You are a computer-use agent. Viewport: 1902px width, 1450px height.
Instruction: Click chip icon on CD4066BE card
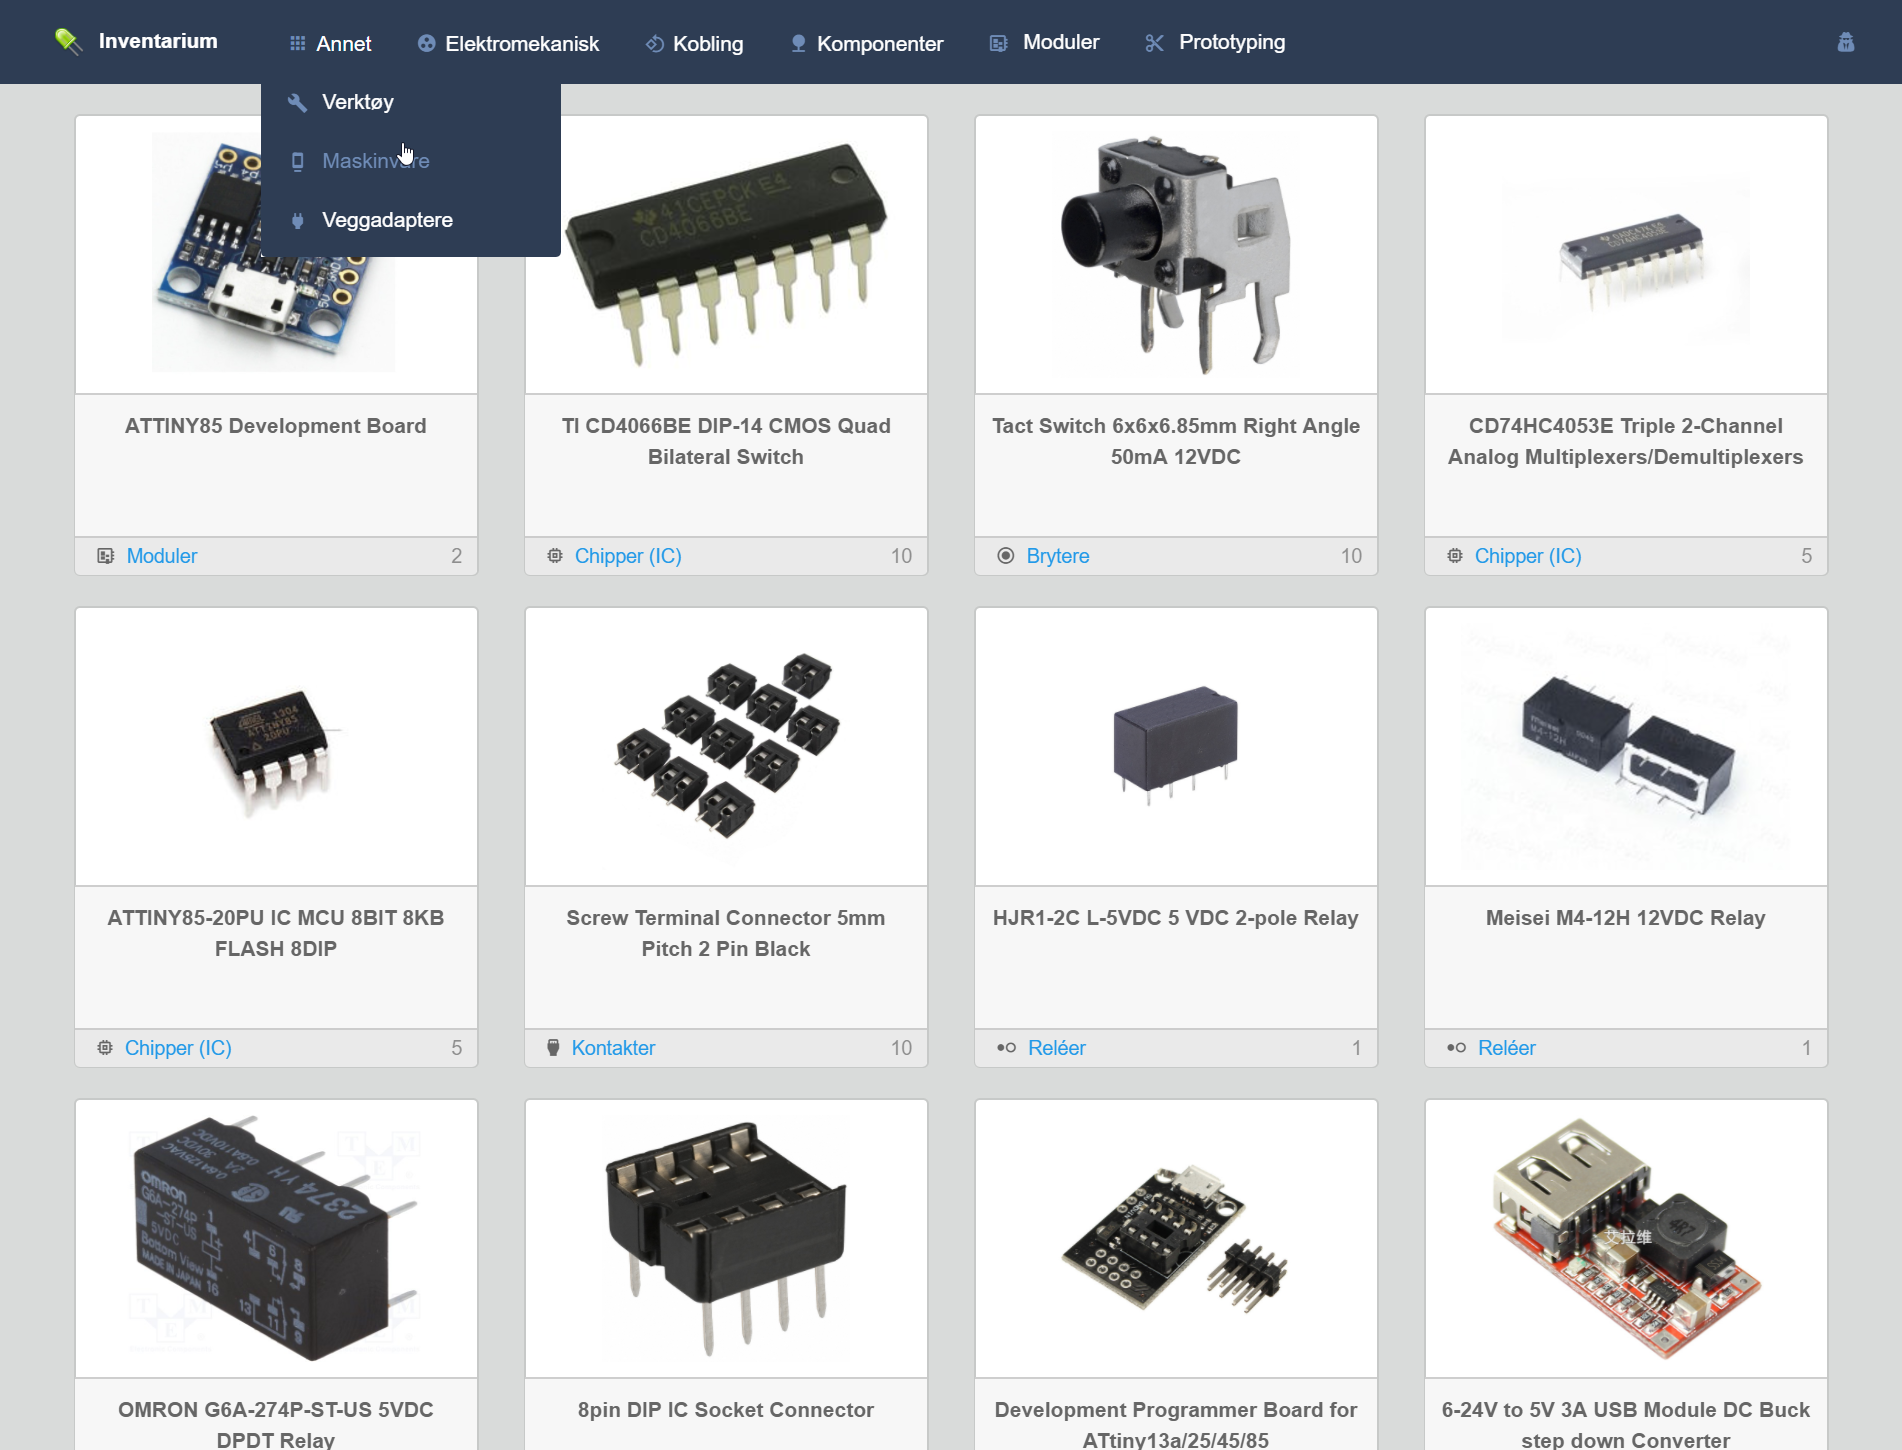tap(555, 556)
